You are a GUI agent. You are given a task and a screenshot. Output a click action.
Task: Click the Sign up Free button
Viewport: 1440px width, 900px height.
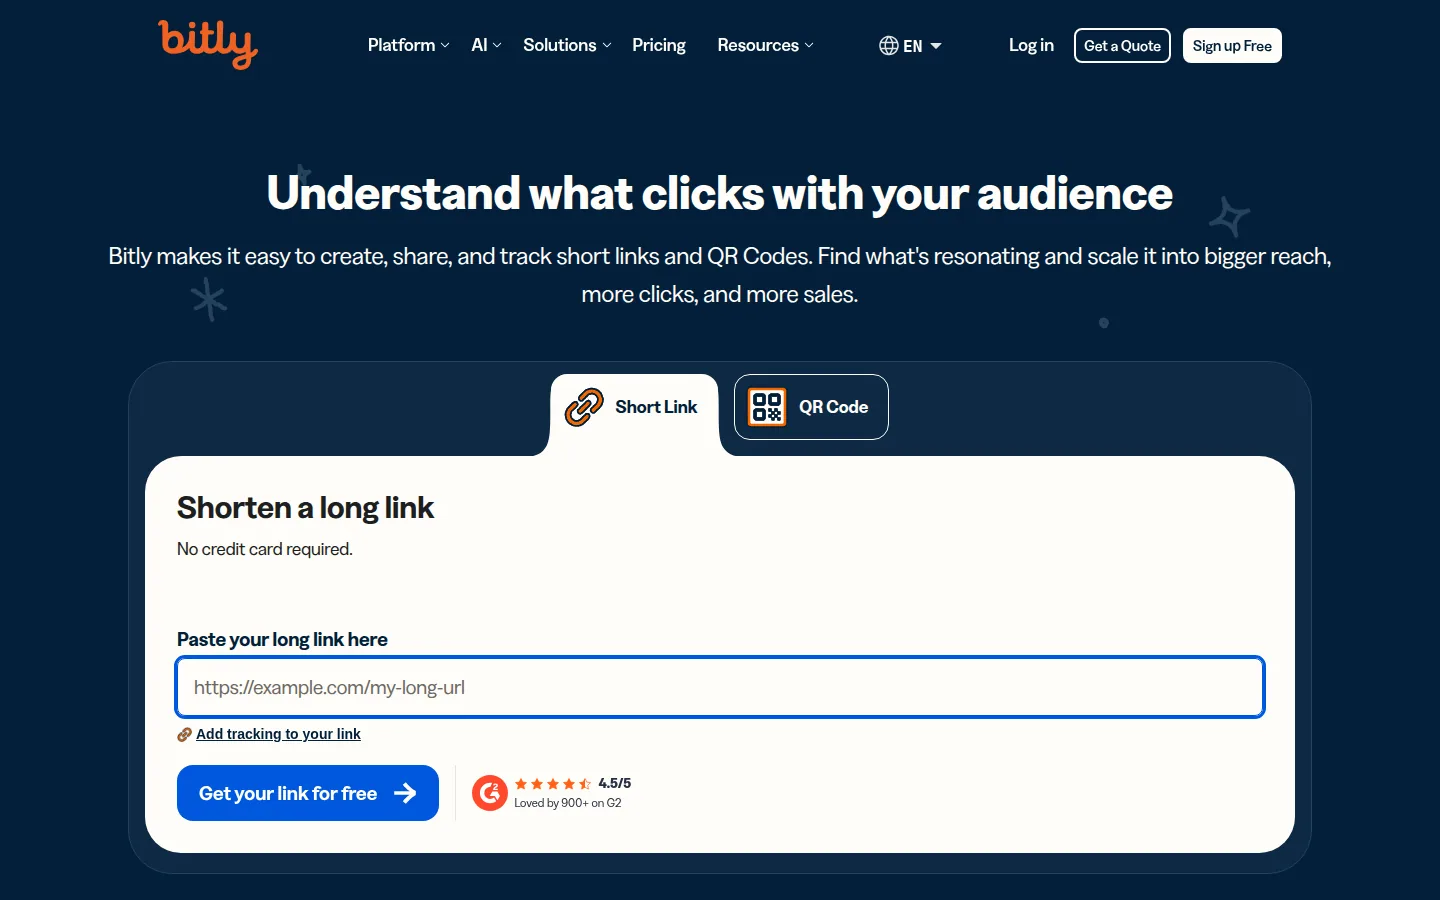tap(1232, 46)
